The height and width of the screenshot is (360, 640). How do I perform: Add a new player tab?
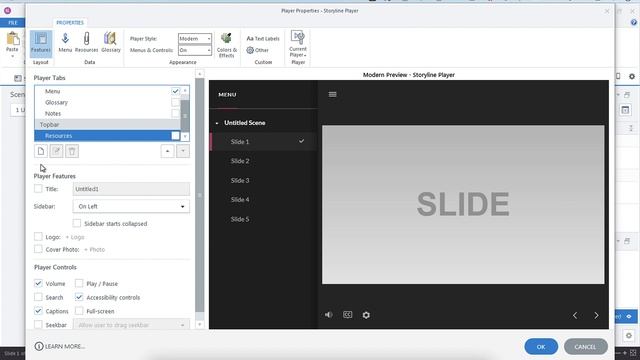[x=41, y=151]
